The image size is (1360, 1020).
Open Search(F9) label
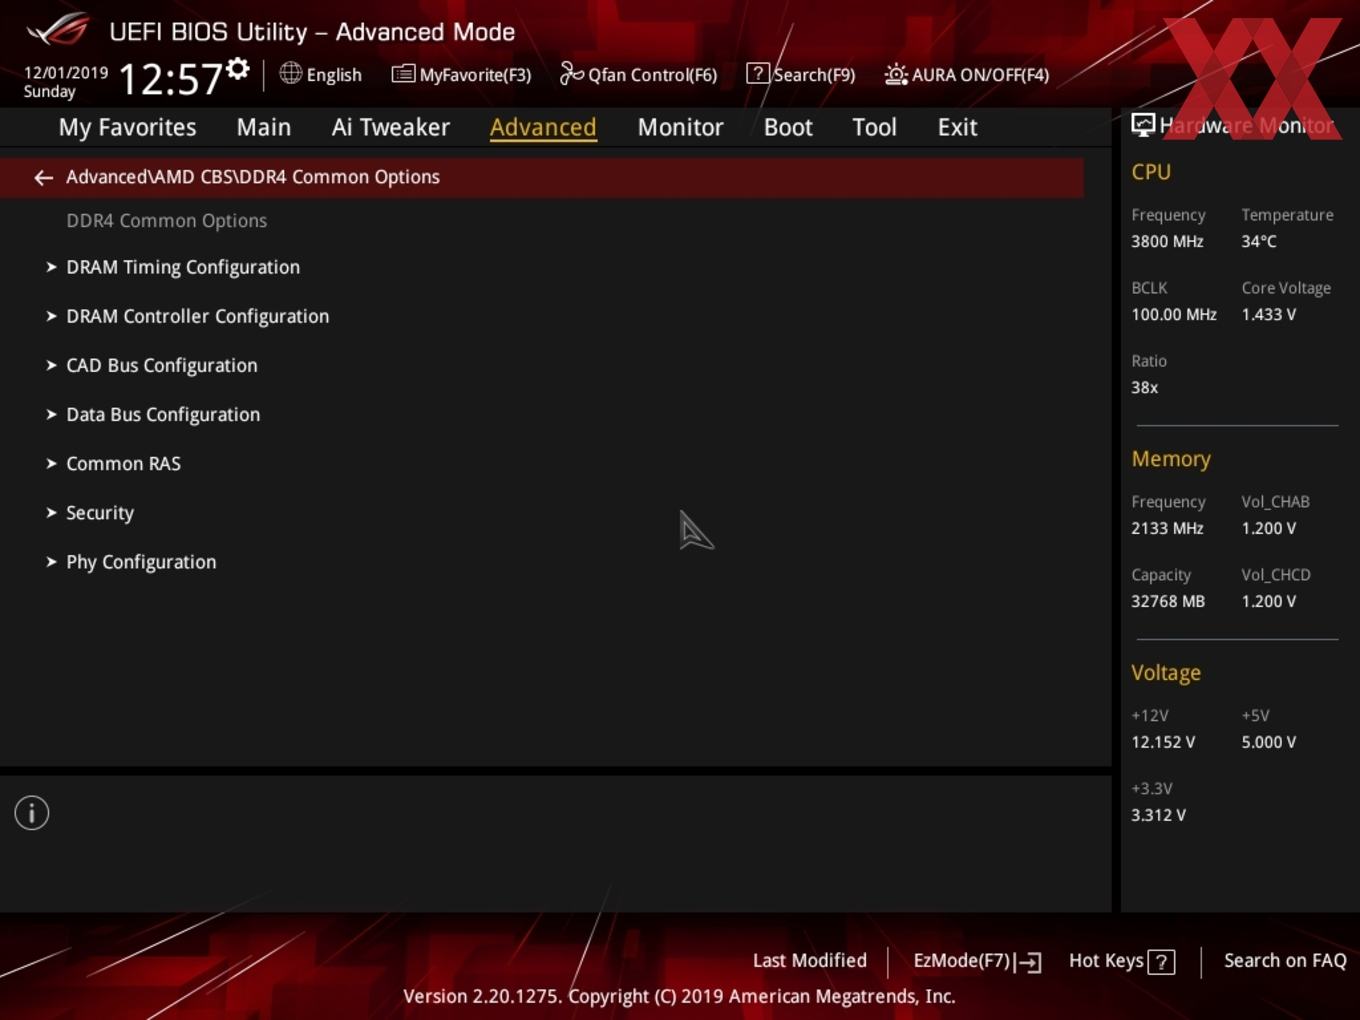814,75
